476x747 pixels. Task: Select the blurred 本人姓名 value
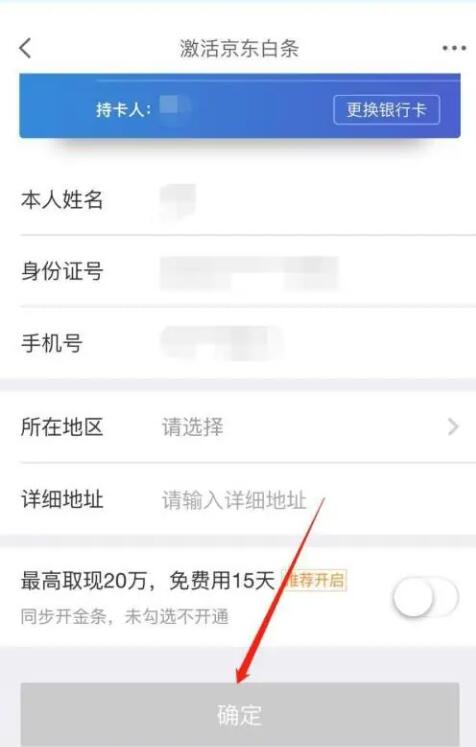178,202
